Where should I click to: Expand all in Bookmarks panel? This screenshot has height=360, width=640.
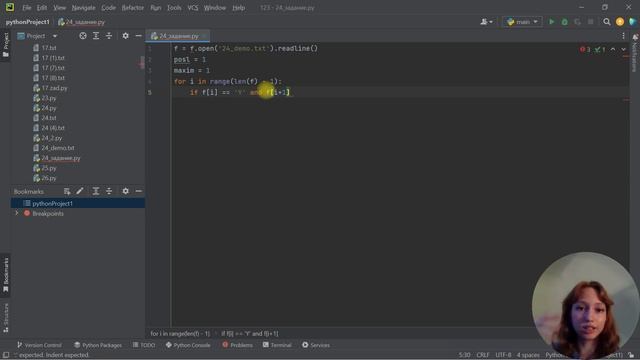(x=96, y=191)
